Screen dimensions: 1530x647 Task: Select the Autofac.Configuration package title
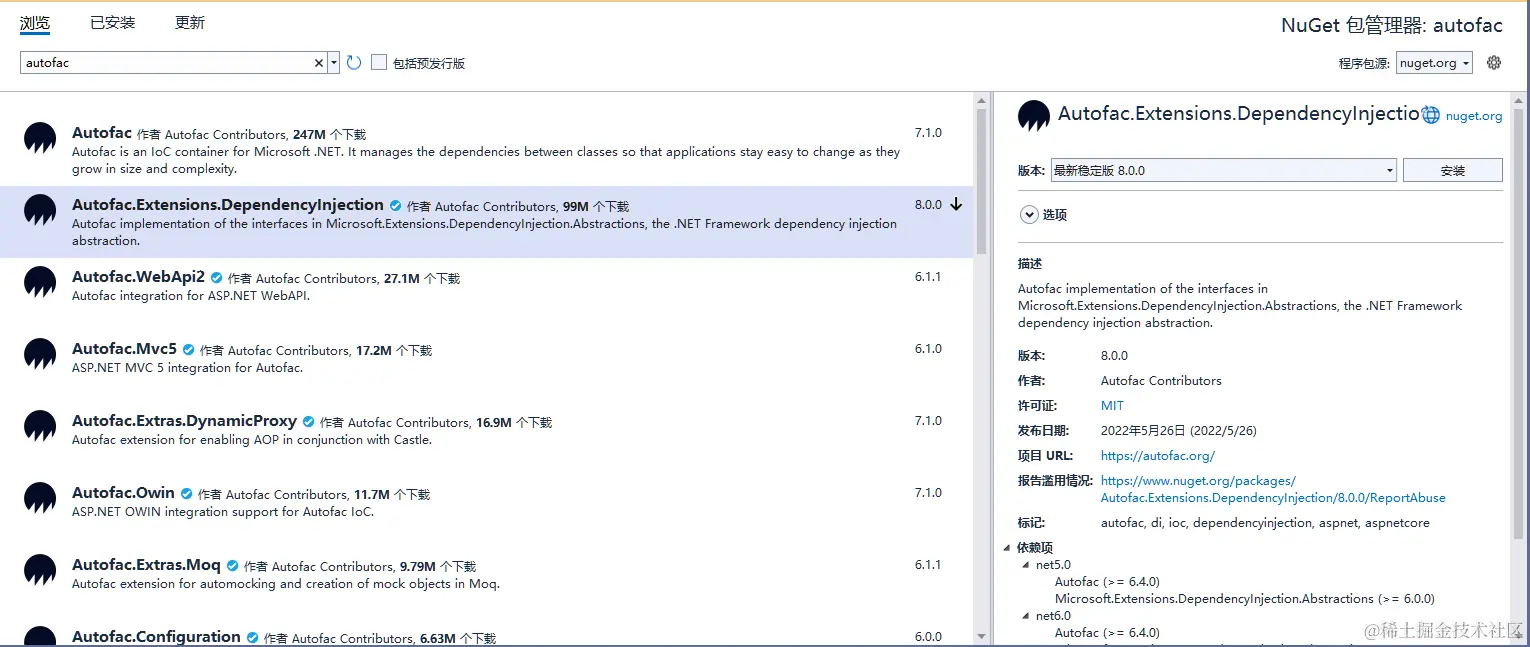(x=156, y=637)
